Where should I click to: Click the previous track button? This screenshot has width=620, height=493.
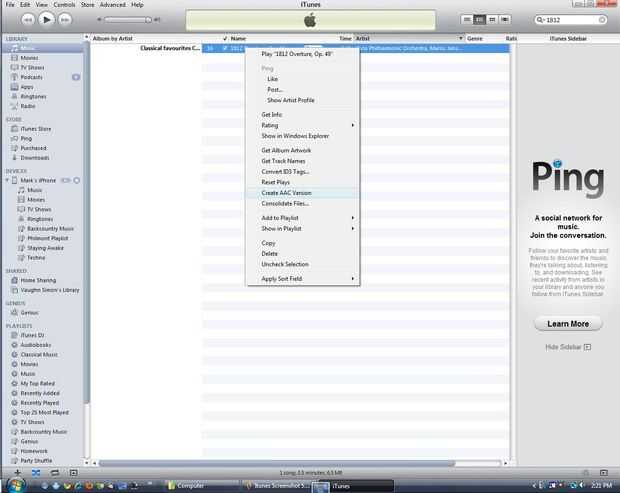(x=27, y=19)
